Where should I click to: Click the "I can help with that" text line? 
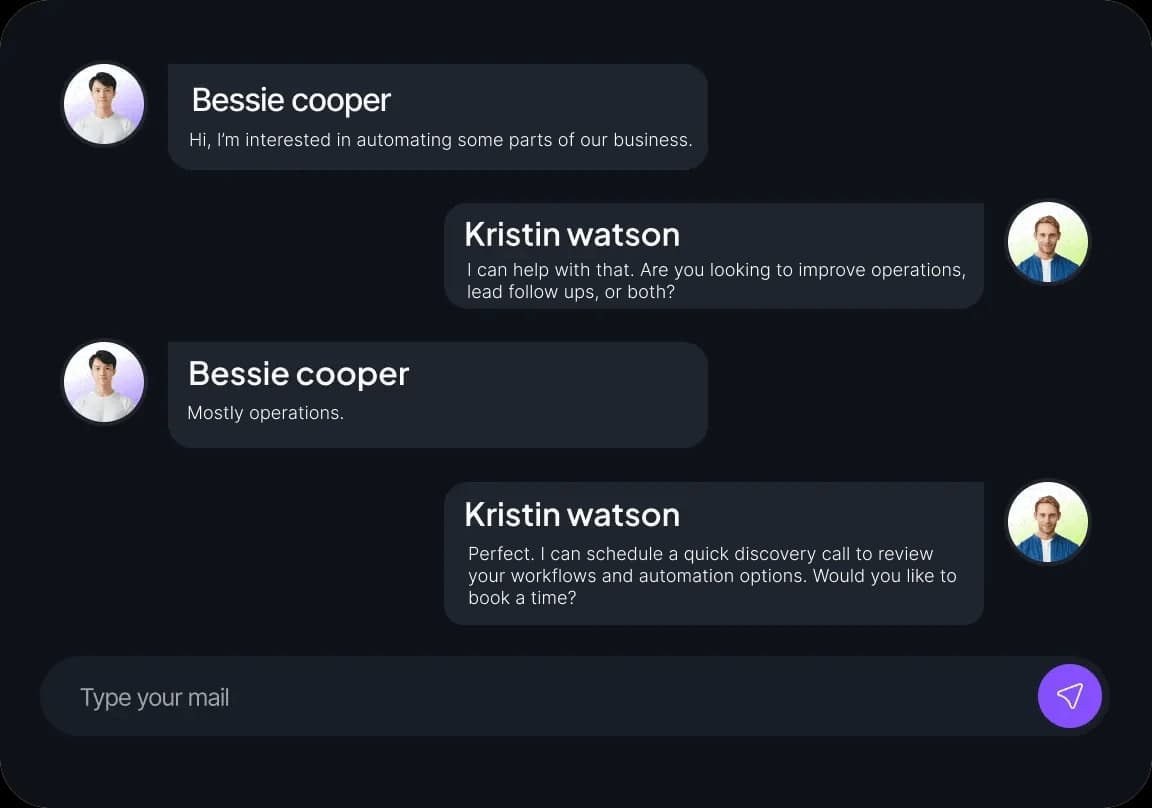click(x=716, y=270)
